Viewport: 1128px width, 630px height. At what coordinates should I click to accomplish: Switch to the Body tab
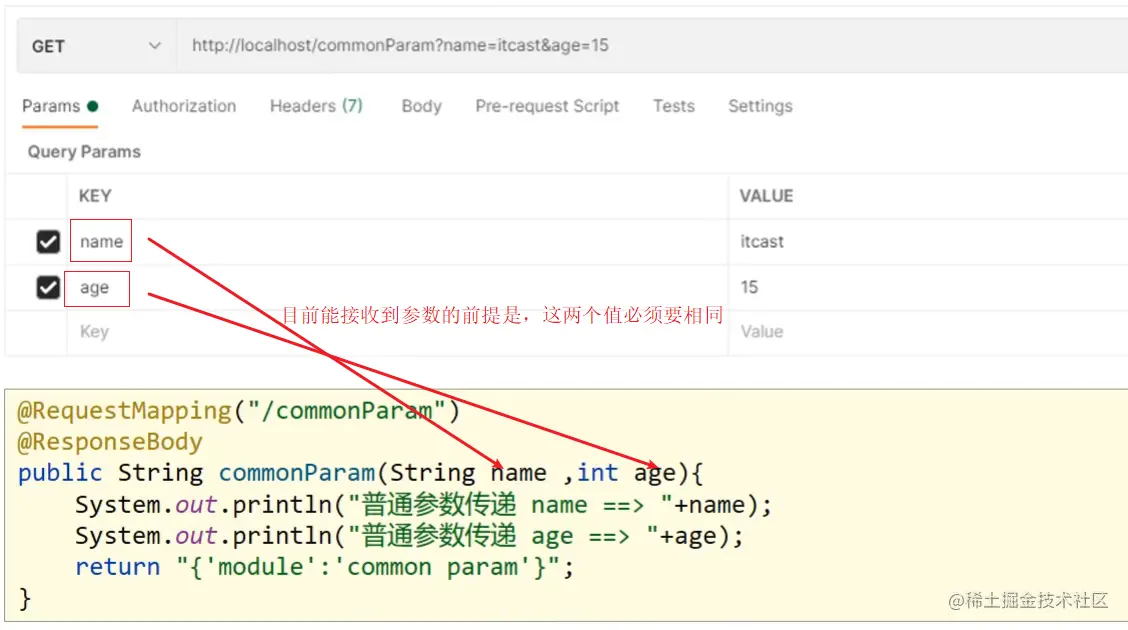pos(422,106)
